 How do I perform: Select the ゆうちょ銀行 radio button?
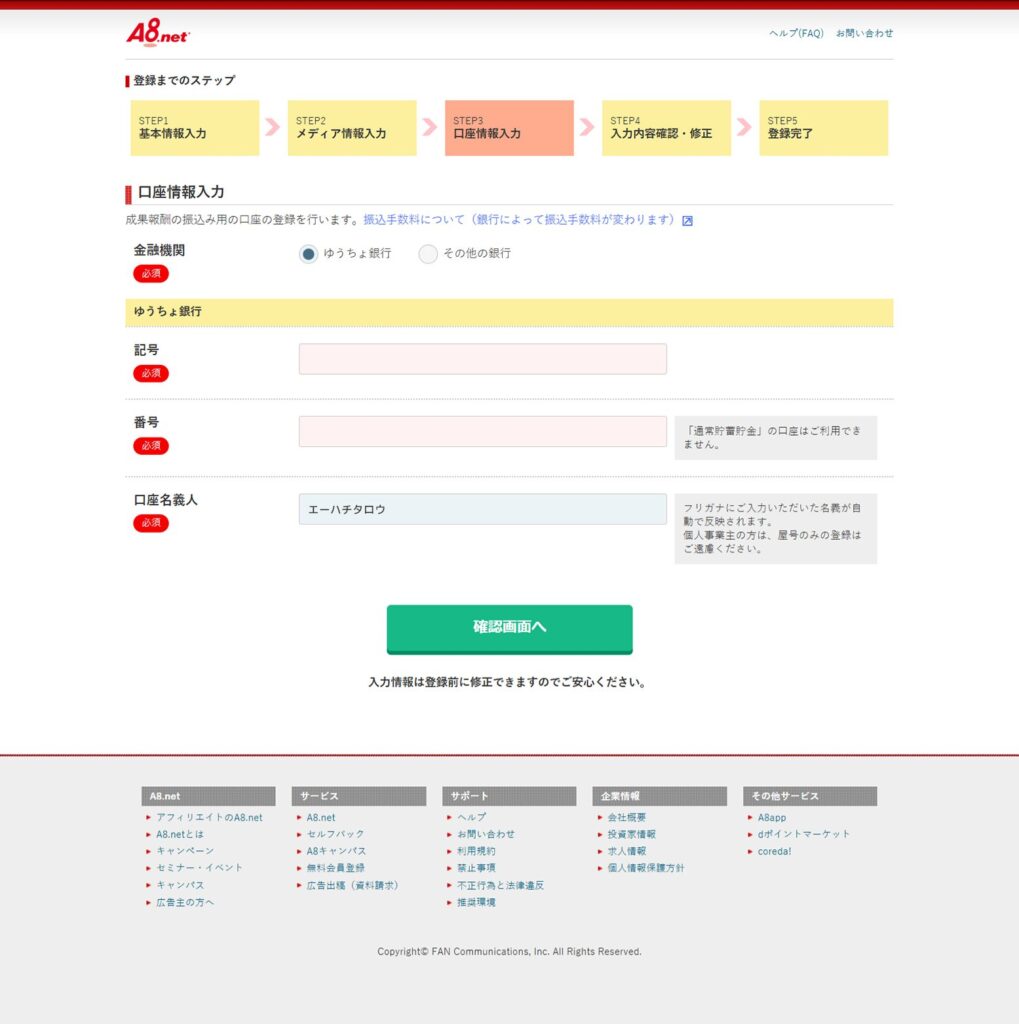309,254
